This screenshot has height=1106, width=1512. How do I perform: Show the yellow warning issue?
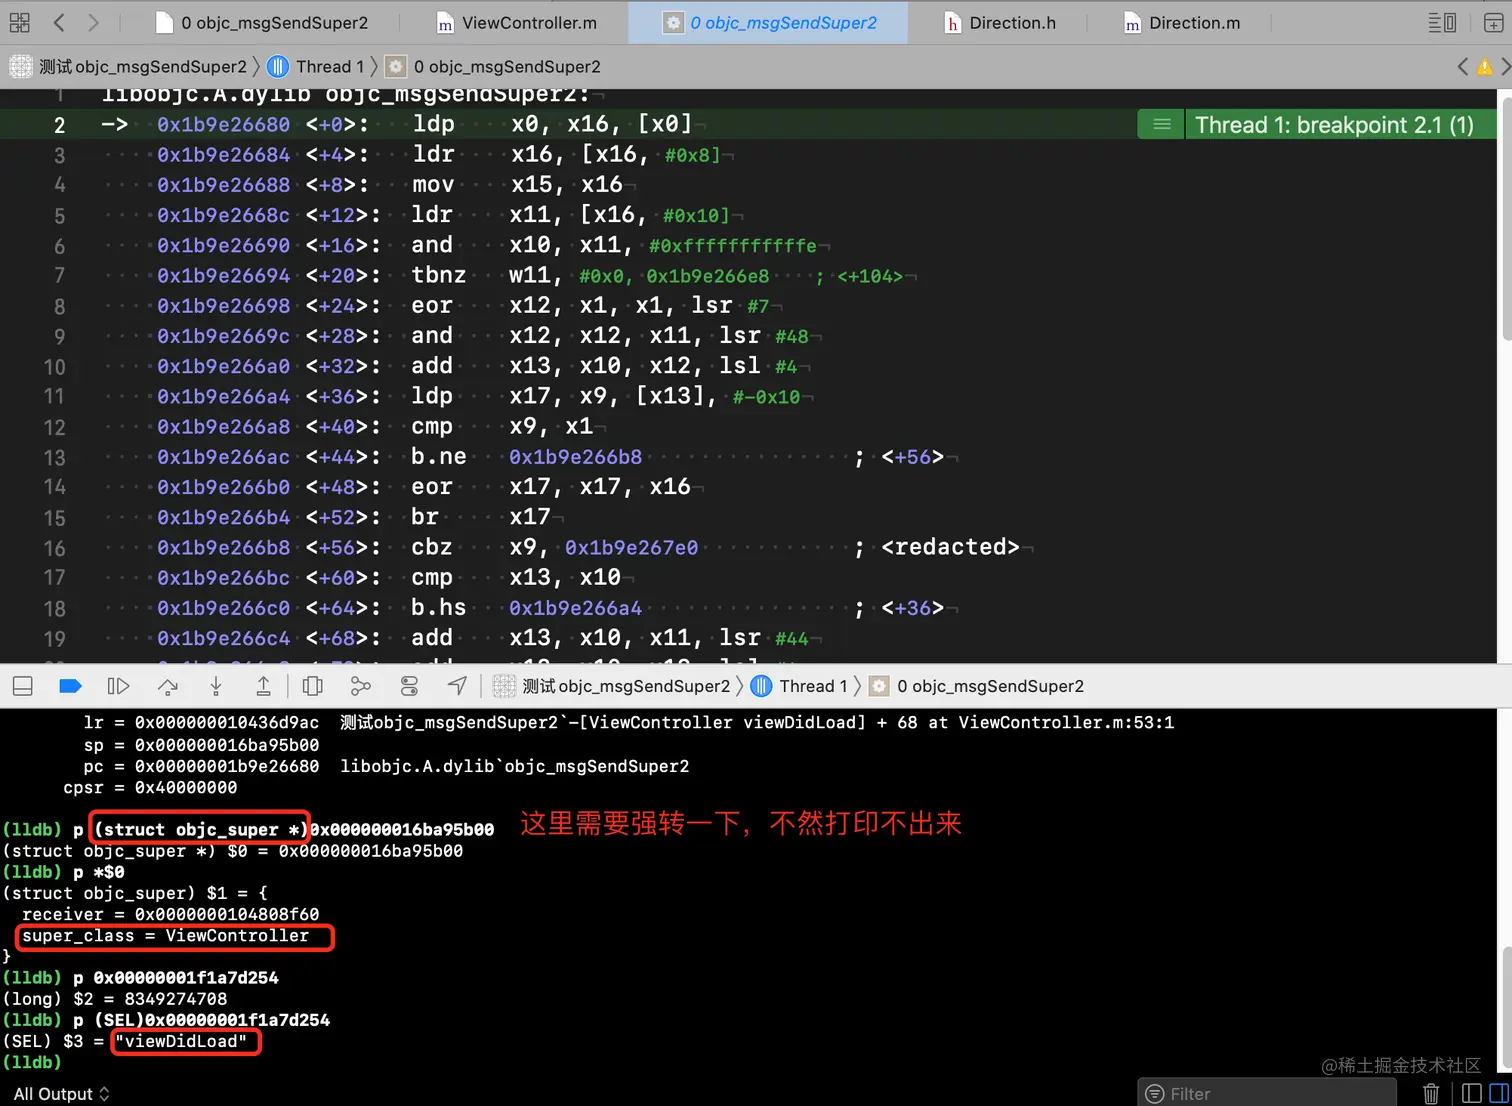click(1484, 67)
